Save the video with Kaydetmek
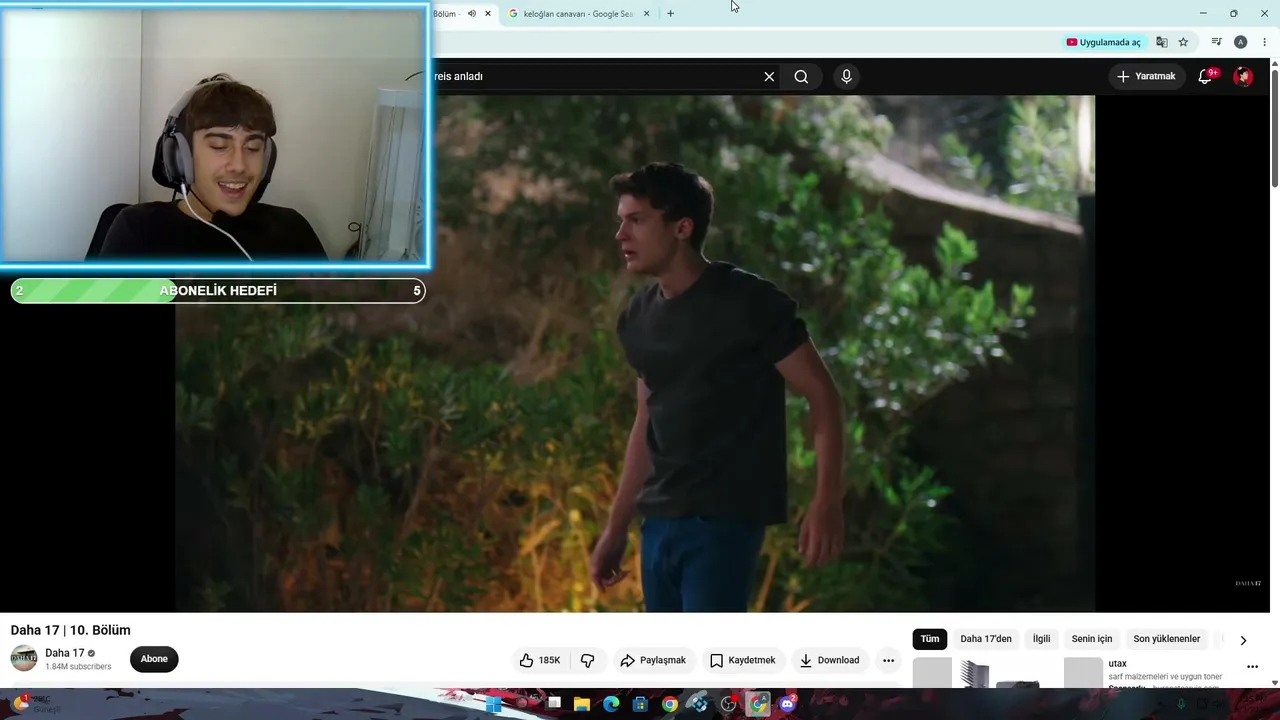The width and height of the screenshot is (1280, 720). point(742,660)
